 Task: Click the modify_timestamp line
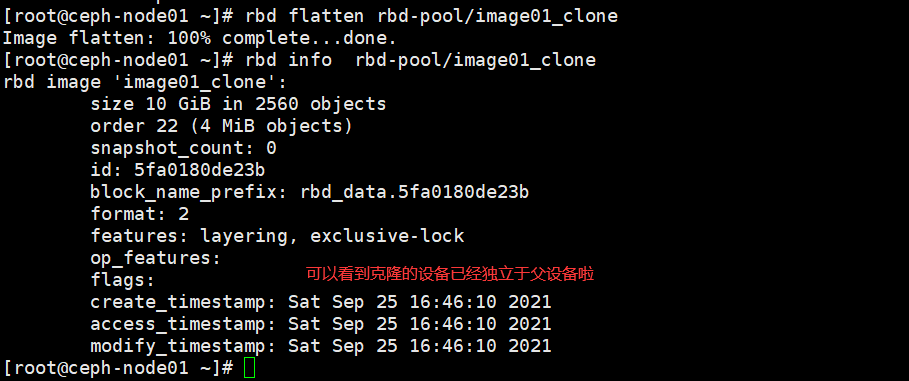click(321, 347)
